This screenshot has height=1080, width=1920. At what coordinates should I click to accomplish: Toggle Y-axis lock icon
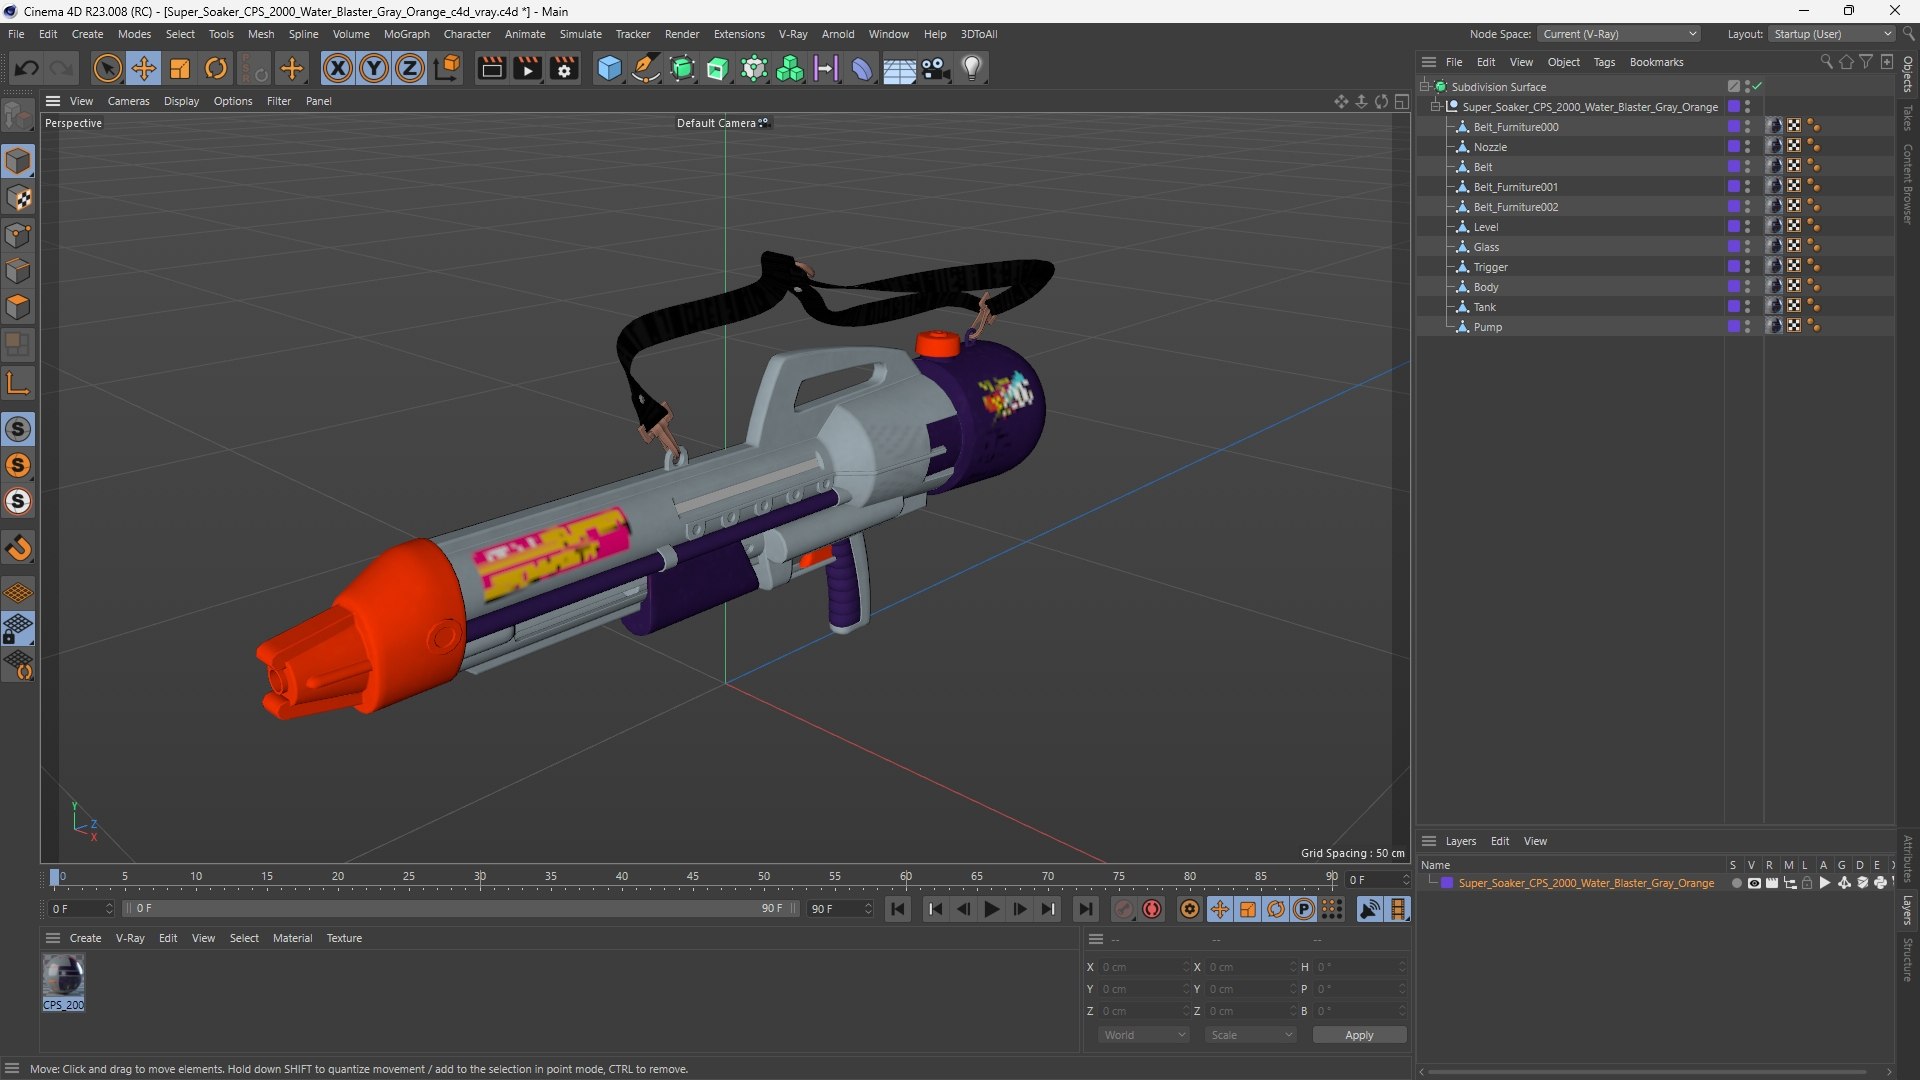[374, 68]
